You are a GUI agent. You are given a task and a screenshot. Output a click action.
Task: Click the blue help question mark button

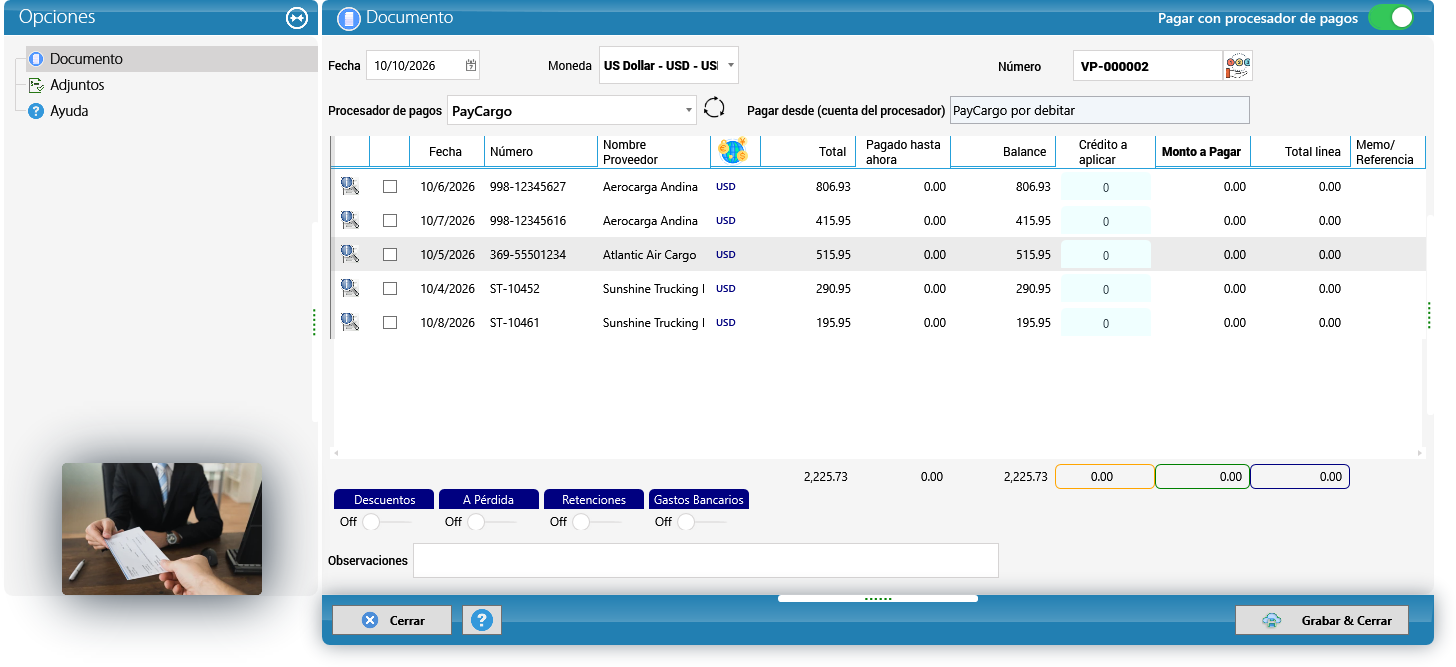coord(482,620)
